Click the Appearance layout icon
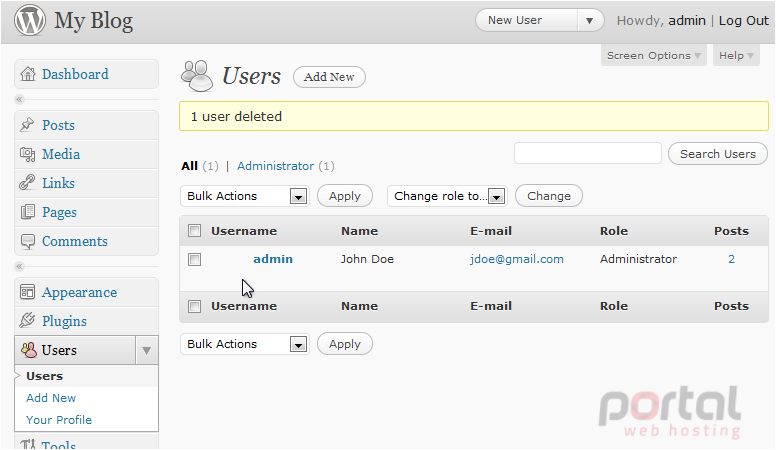The image size is (776, 450). tap(27, 292)
